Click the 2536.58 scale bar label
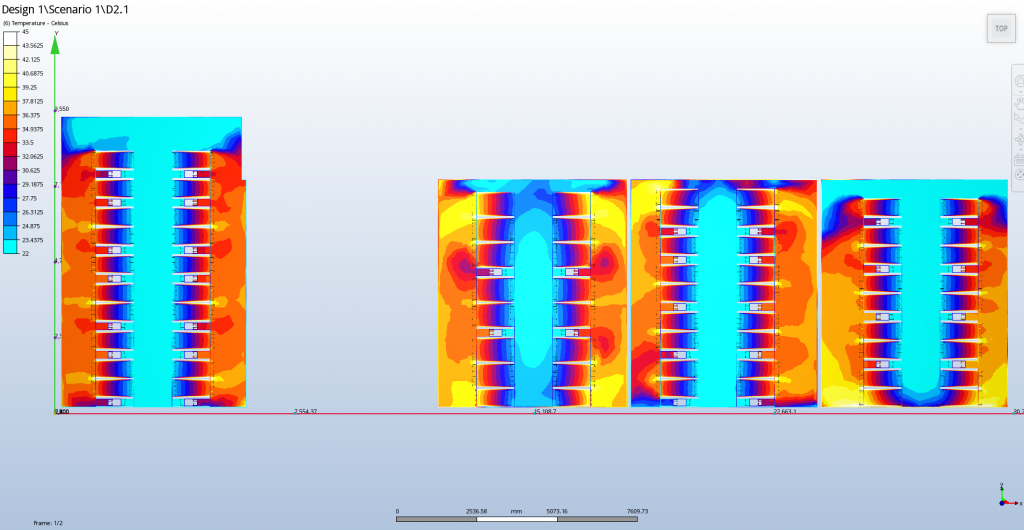 pyautogui.click(x=477, y=512)
